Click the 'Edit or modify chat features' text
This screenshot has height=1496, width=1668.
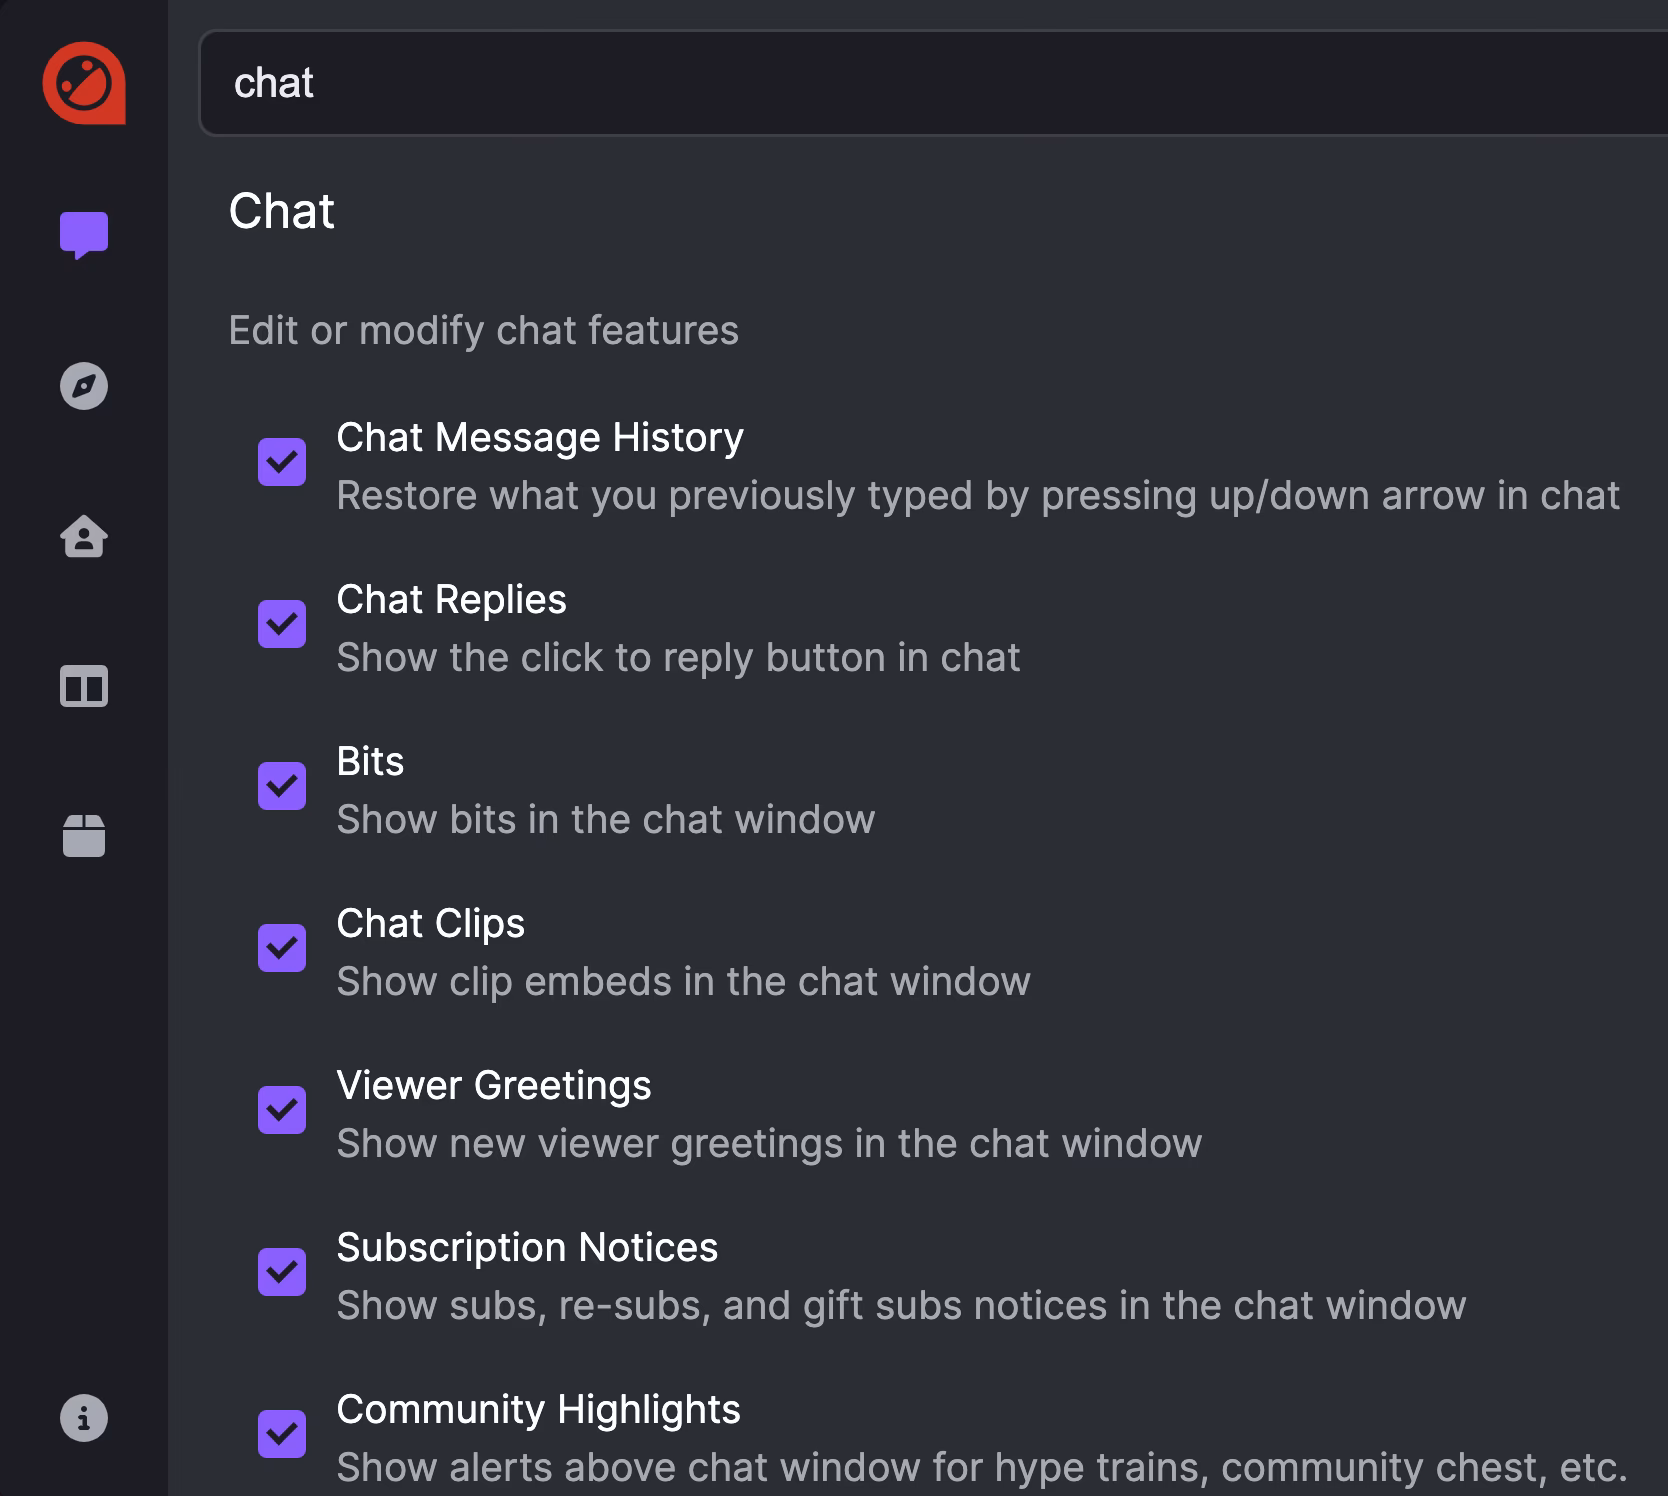pos(484,330)
